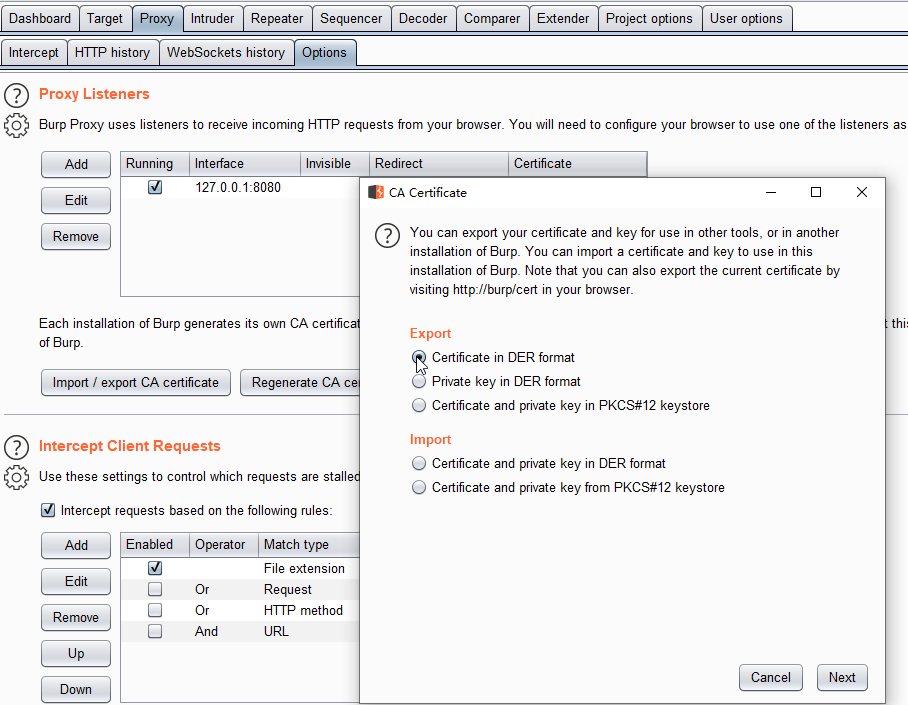Image resolution: width=908 pixels, height=705 pixels.
Task: Click Edit button for proxy listeners
Action: pos(76,200)
